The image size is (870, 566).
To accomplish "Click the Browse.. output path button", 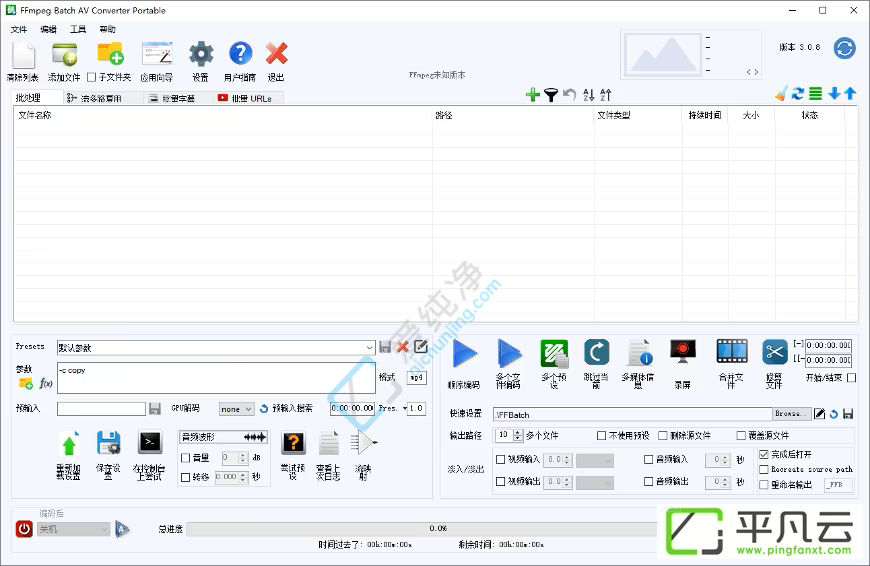I will coord(791,414).
